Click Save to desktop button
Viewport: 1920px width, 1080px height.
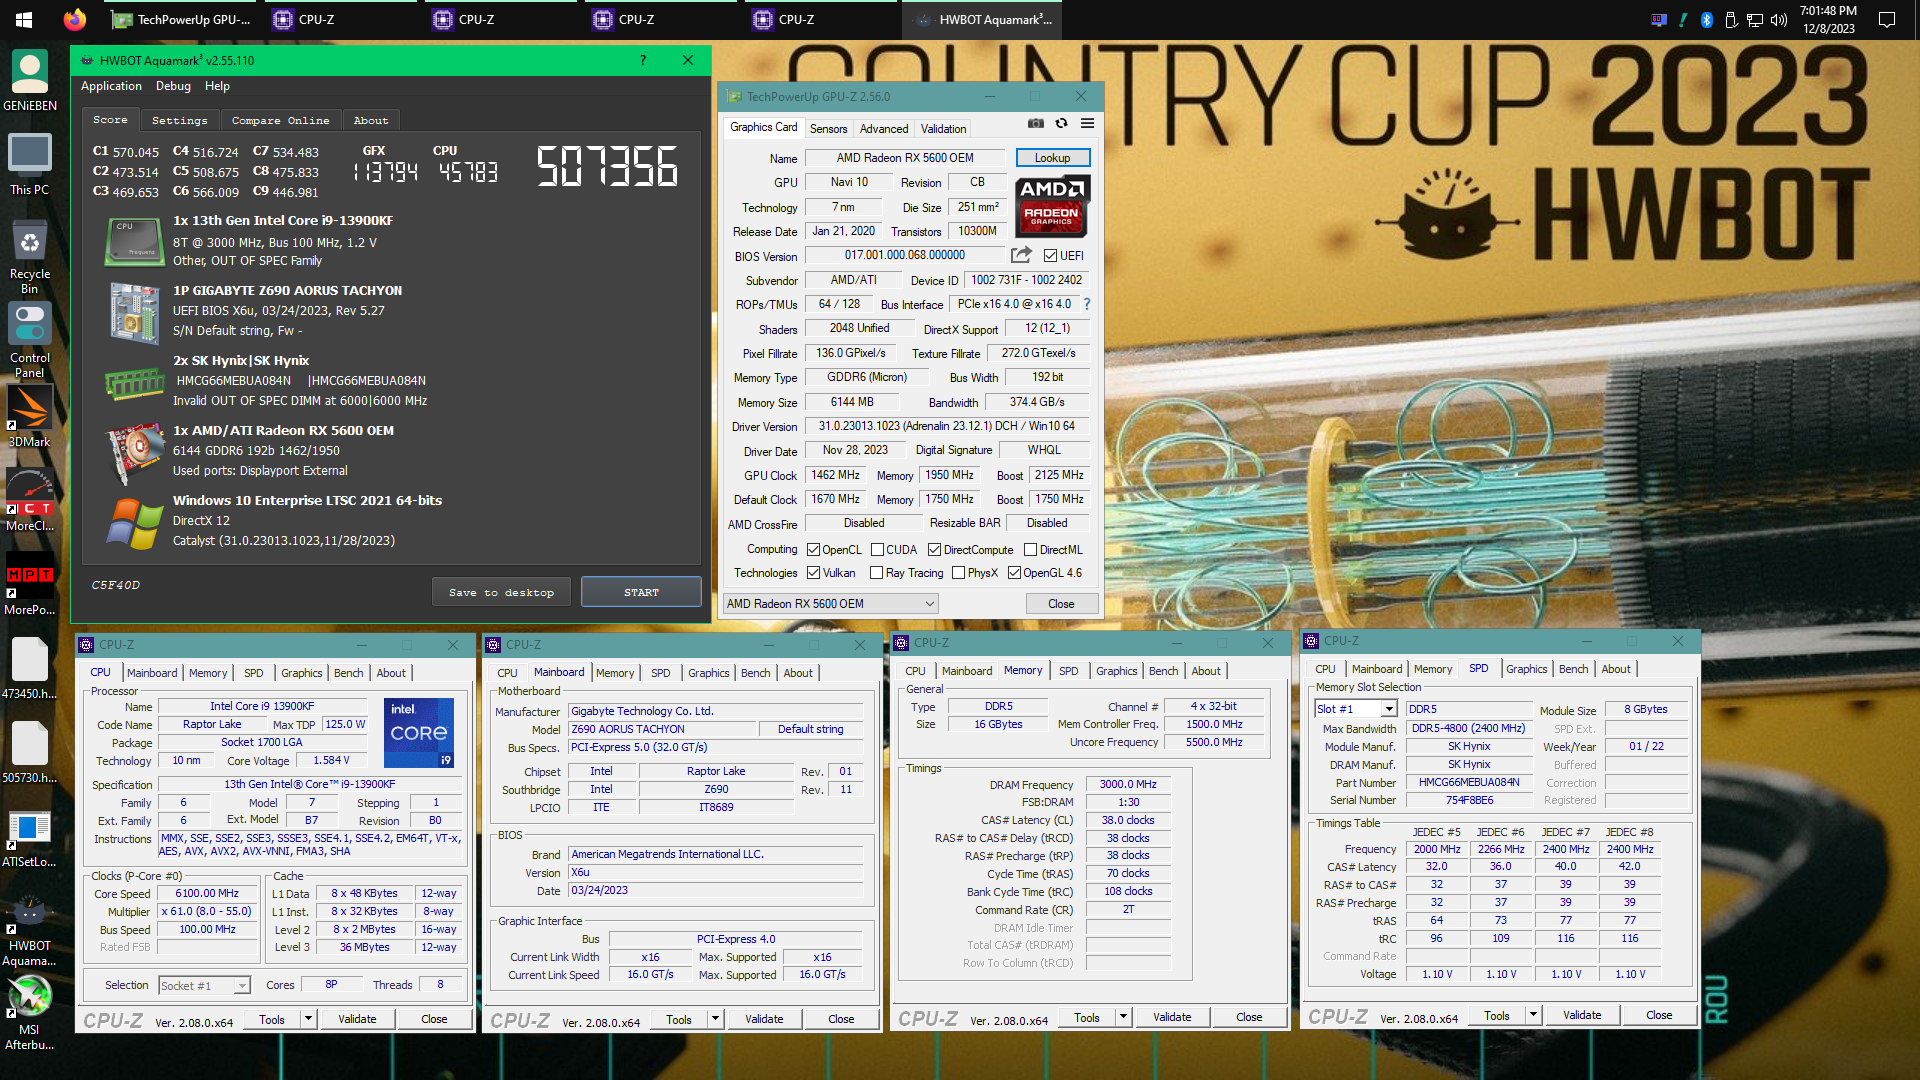(501, 592)
